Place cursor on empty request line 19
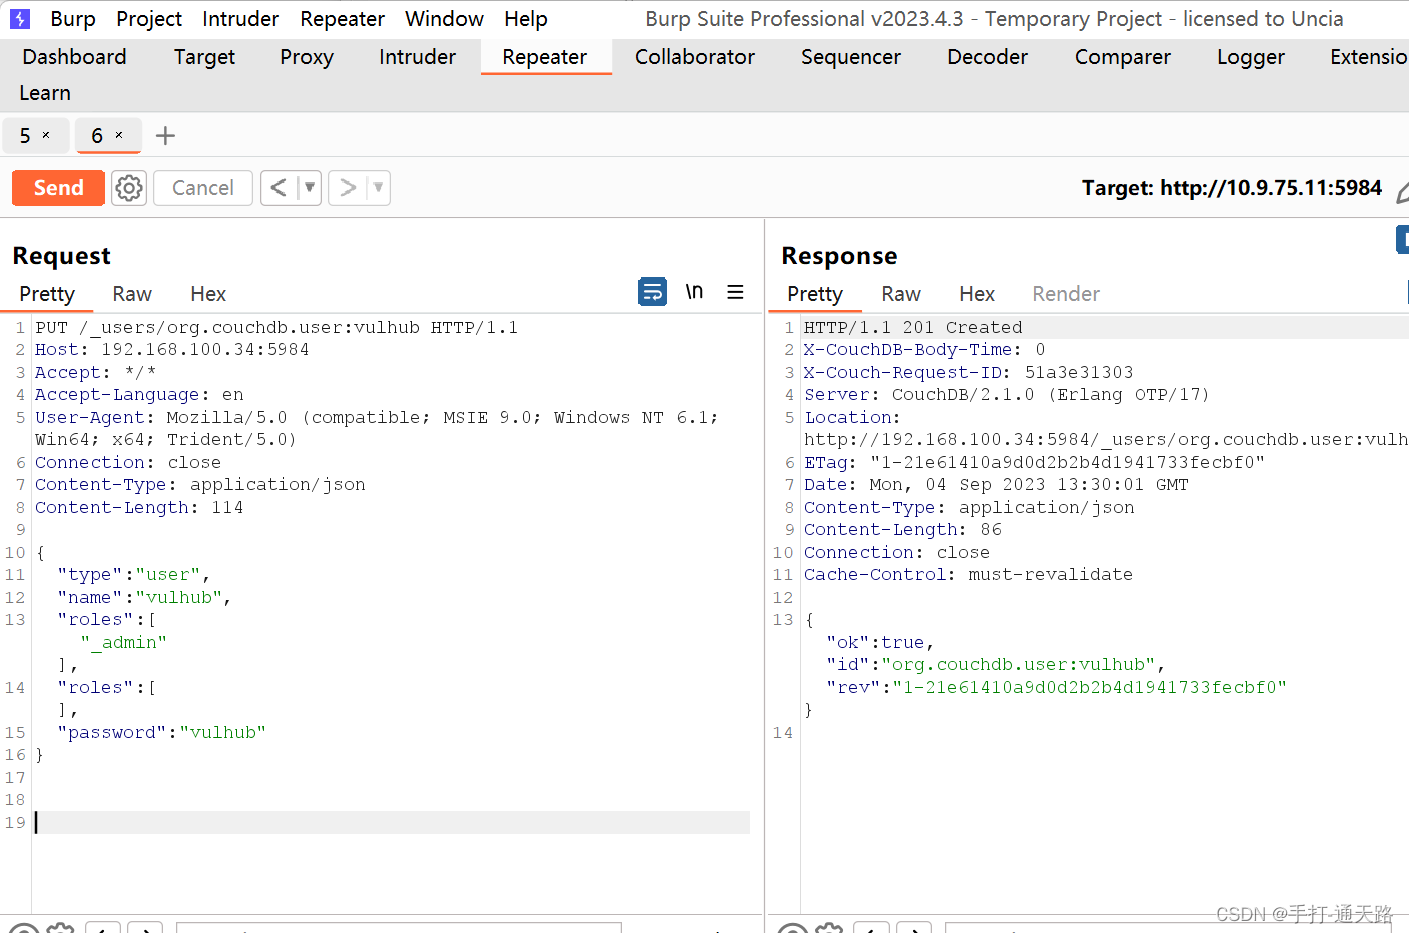Image resolution: width=1409 pixels, height=933 pixels. pyautogui.click(x=391, y=822)
